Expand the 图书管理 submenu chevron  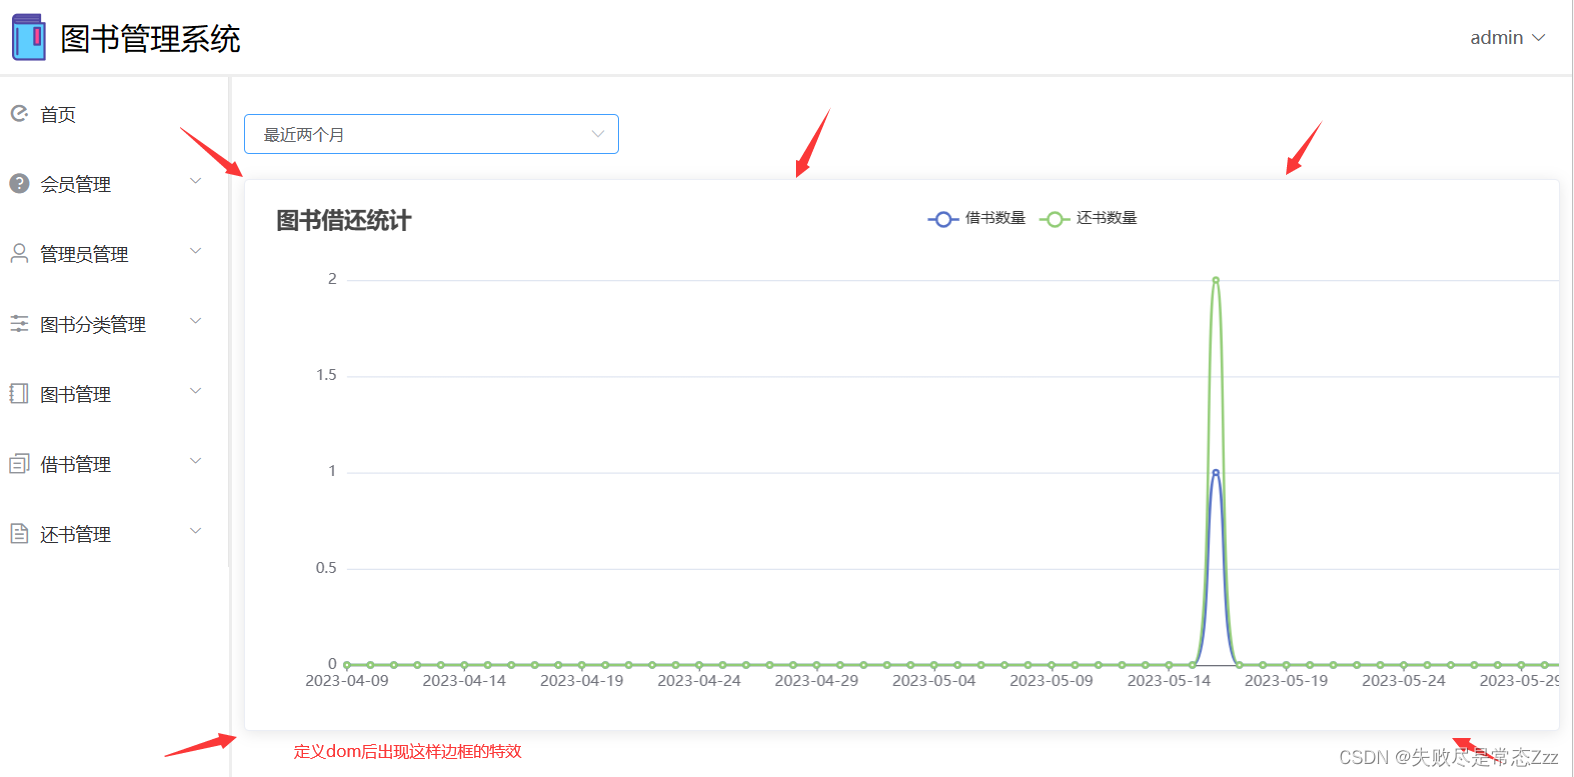(x=196, y=392)
